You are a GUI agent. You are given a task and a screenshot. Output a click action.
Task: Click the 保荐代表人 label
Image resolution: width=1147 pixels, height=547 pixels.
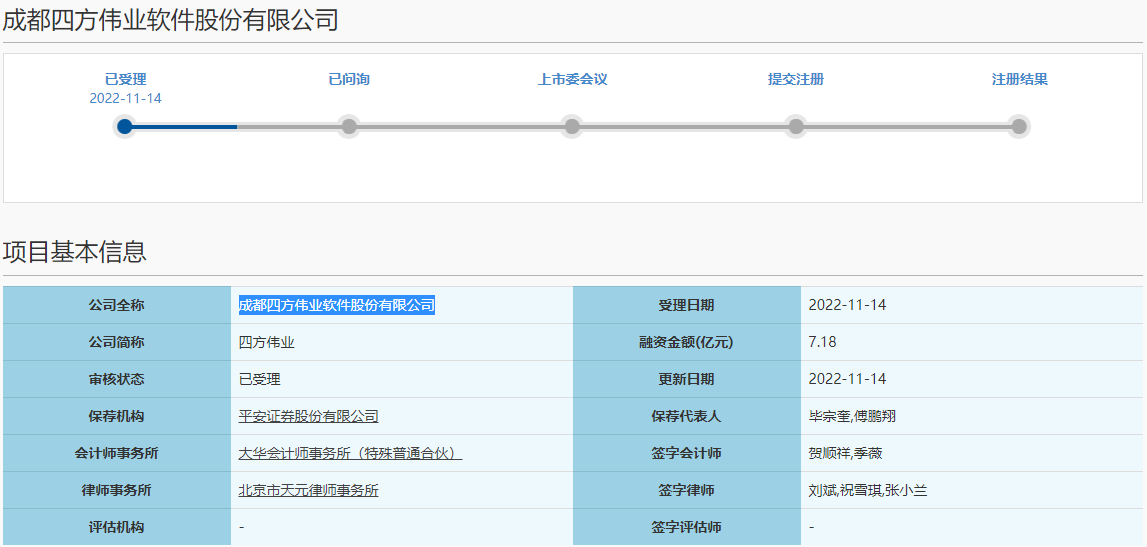(x=686, y=417)
